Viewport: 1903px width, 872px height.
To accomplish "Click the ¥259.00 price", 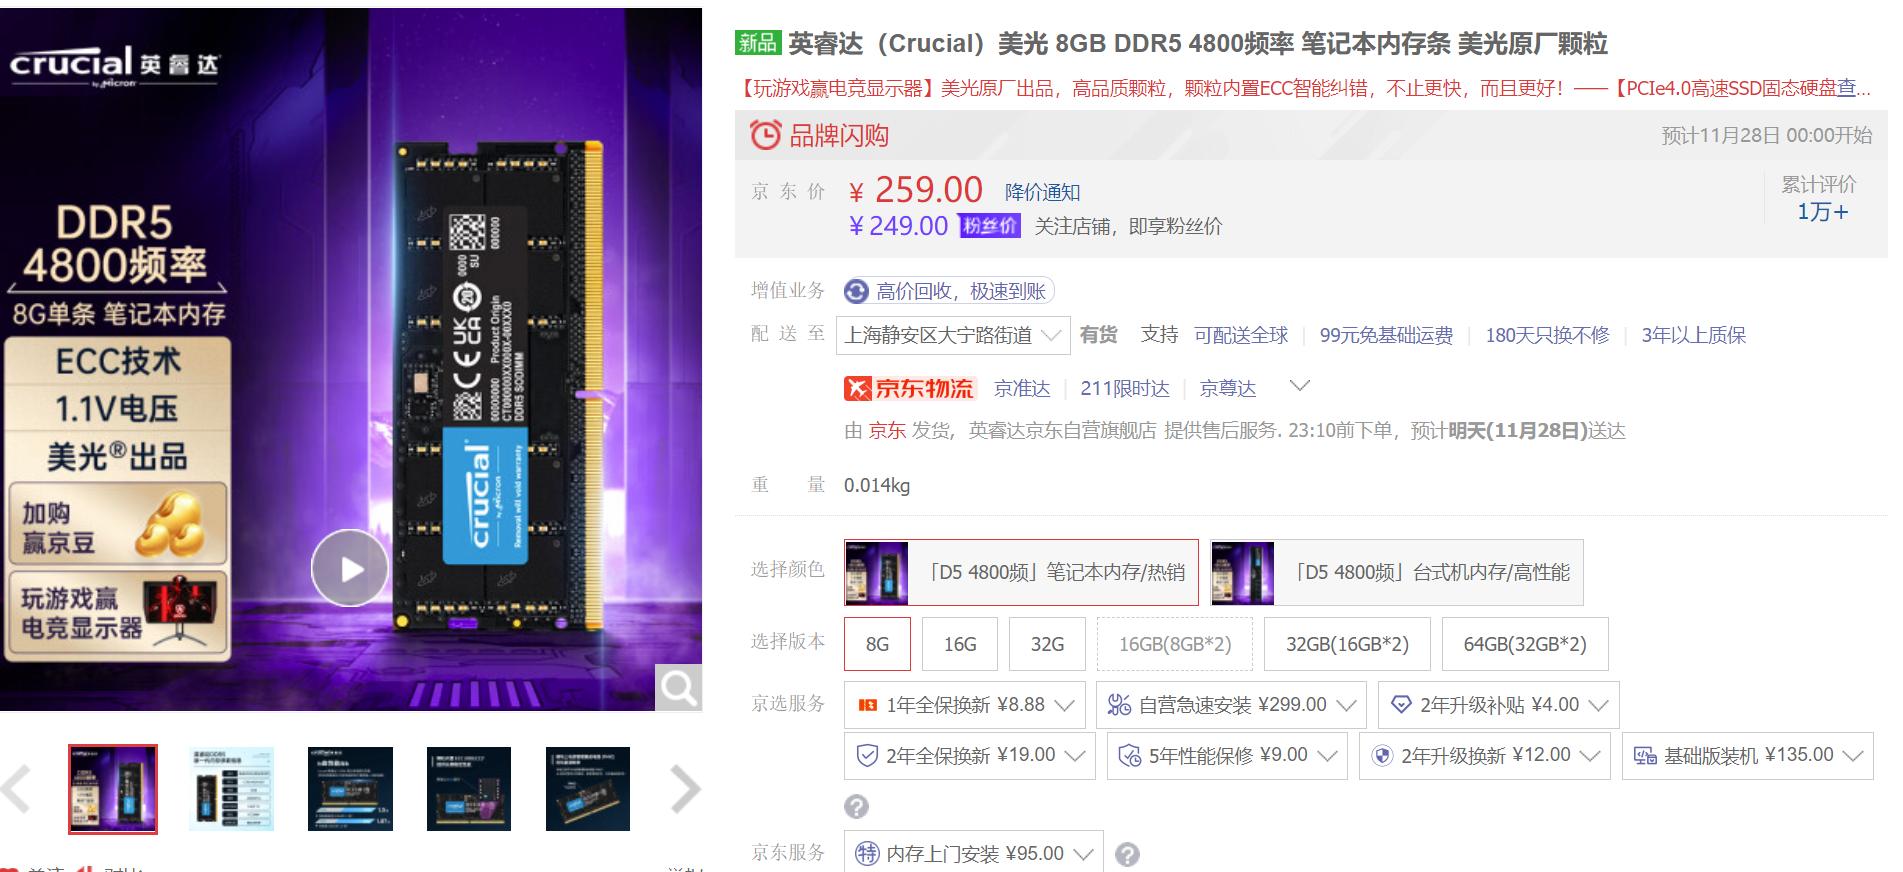I will 916,189.
